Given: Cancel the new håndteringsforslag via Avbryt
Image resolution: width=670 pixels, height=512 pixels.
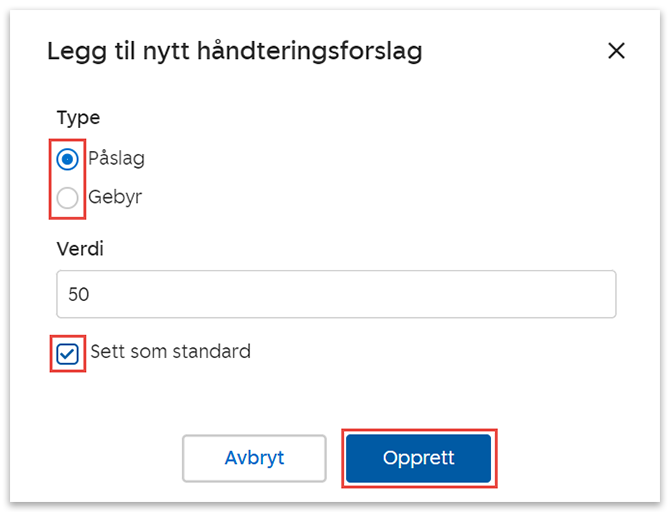Looking at the screenshot, I should 254,458.
